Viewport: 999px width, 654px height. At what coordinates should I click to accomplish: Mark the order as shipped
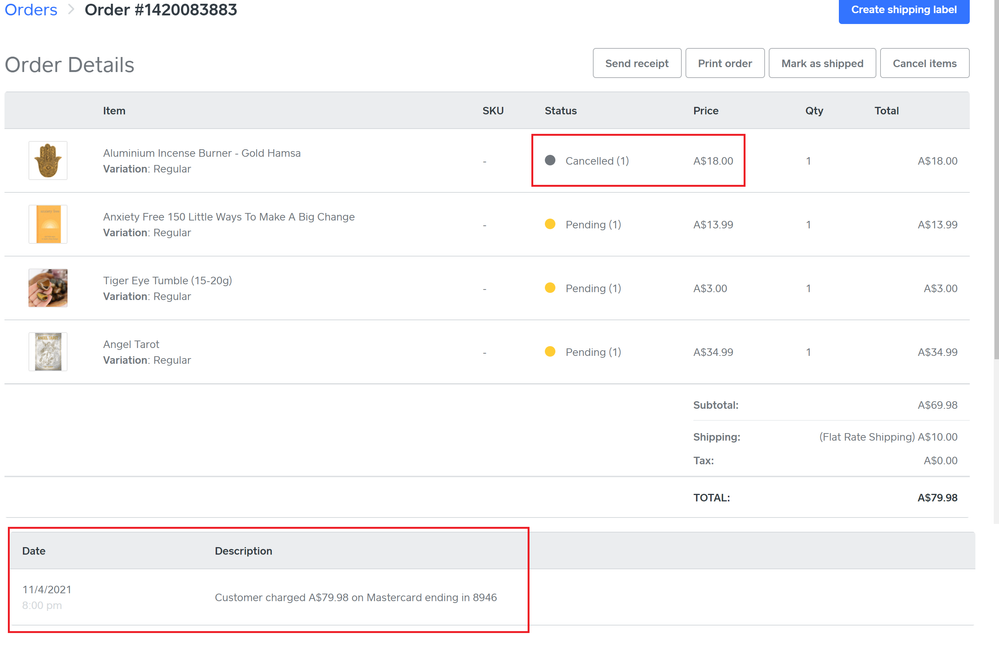tap(822, 63)
